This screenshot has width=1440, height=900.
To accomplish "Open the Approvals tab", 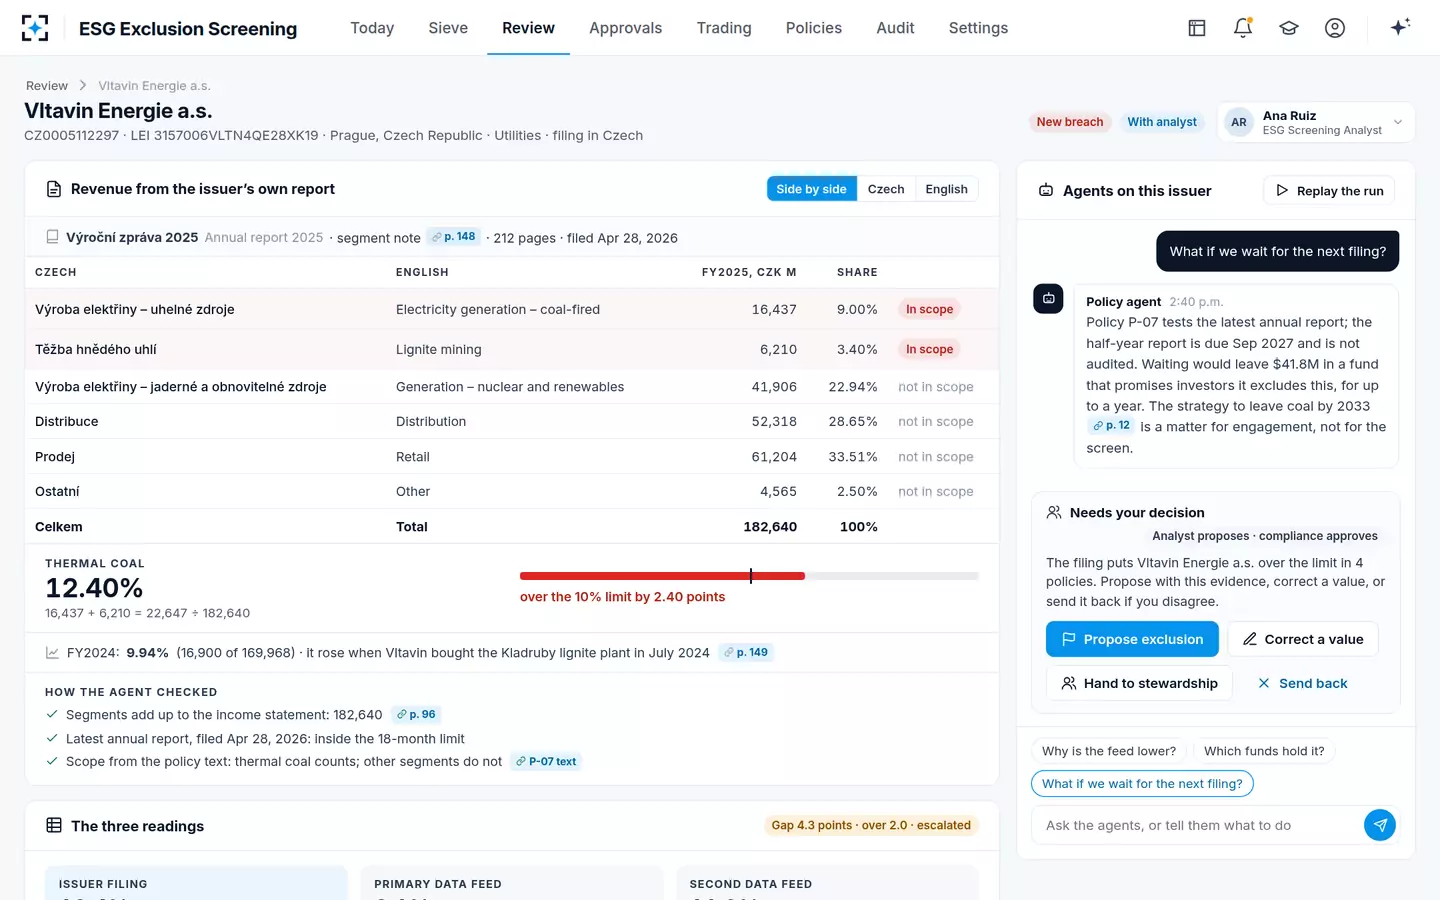I will (x=625, y=28).
